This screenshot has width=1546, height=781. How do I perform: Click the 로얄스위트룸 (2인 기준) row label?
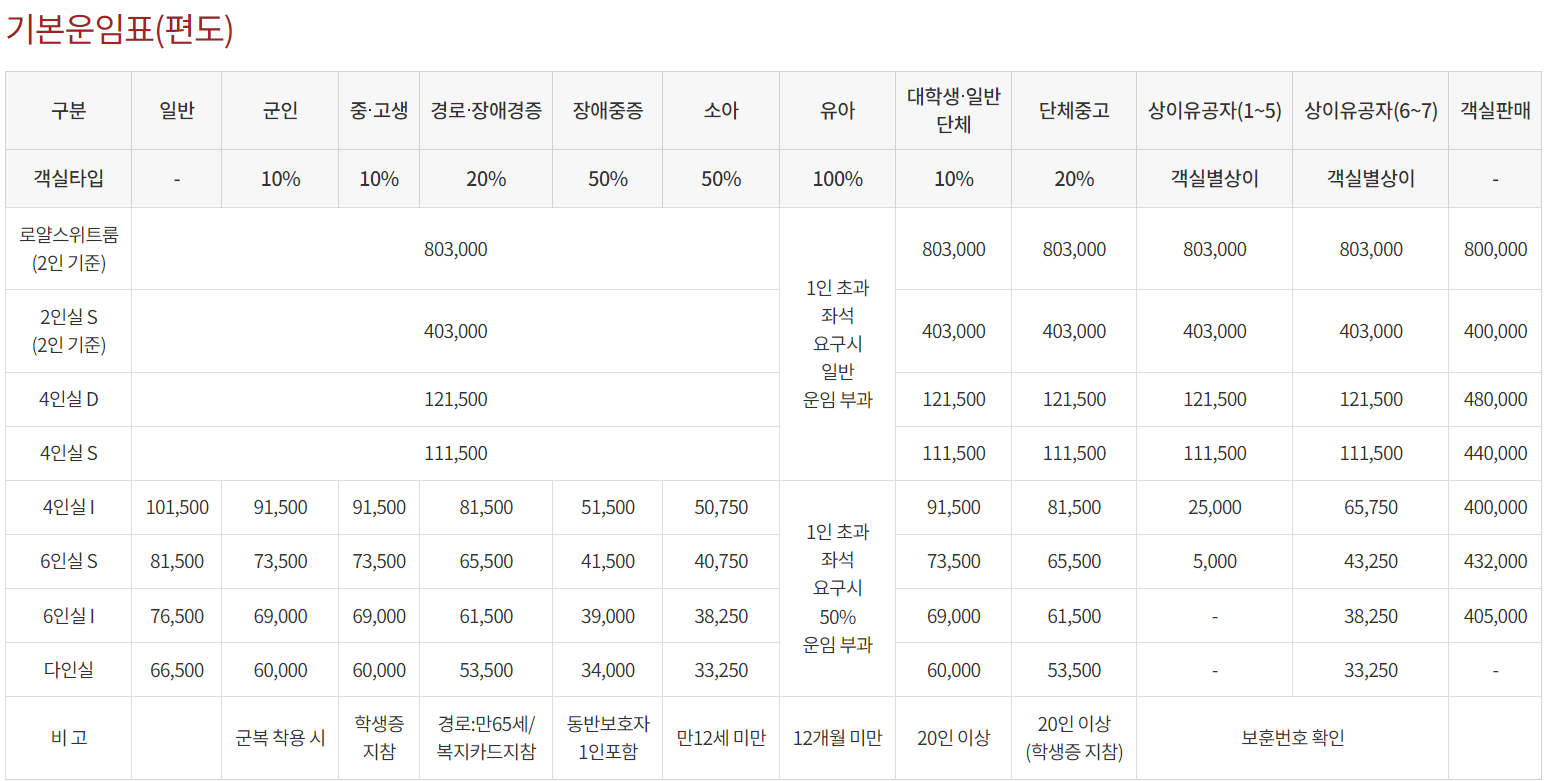tap(68, 250)
